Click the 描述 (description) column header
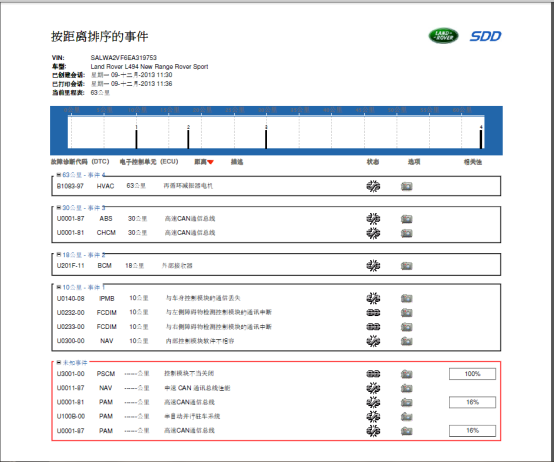This screenshot has width=554, height=462. [237, 162]
